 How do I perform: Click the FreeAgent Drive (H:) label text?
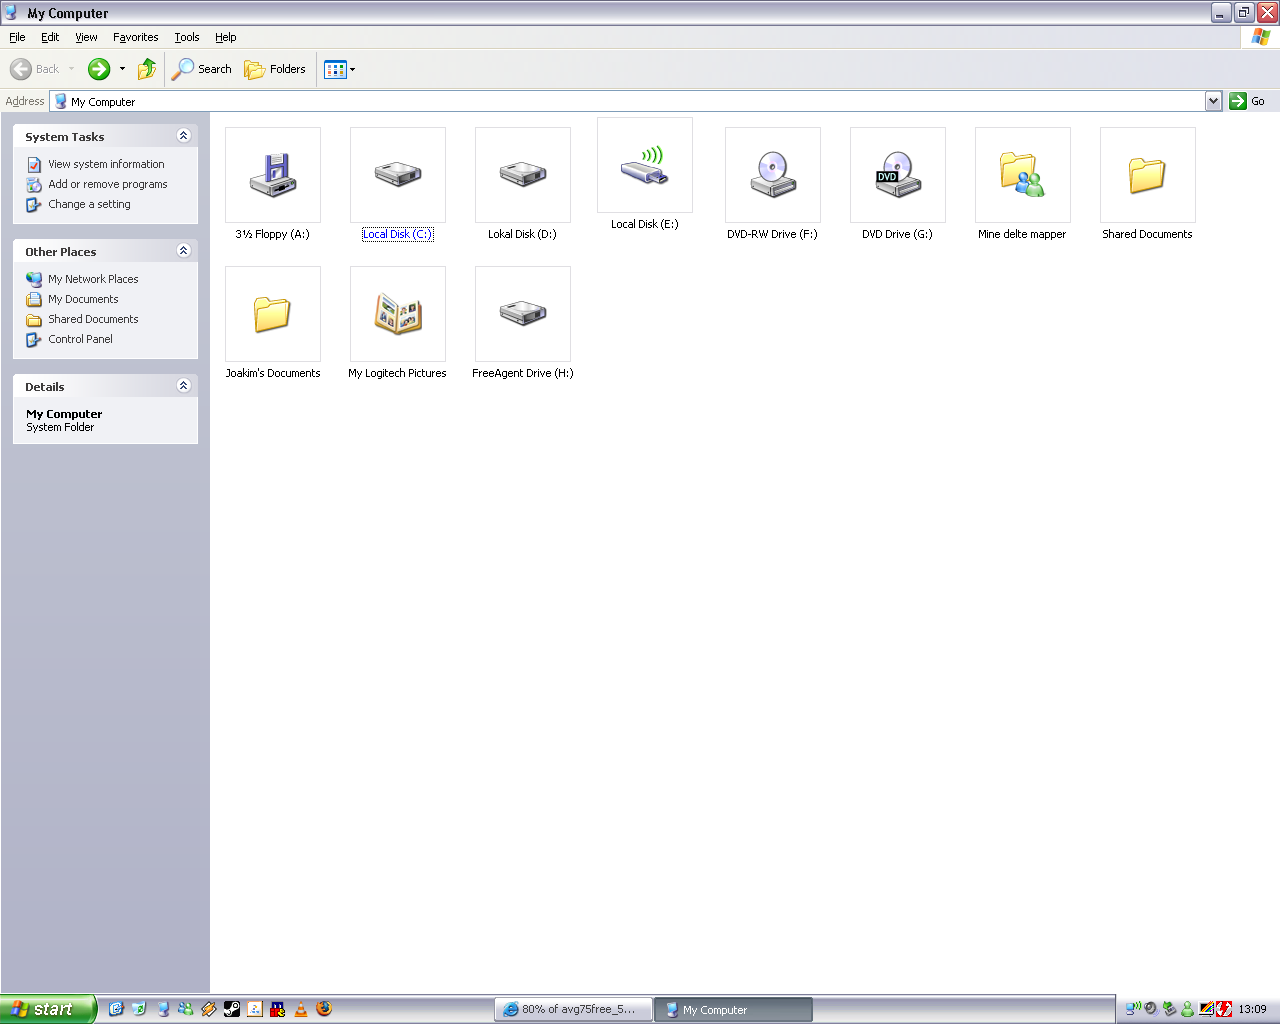click(x=523, y=373)
